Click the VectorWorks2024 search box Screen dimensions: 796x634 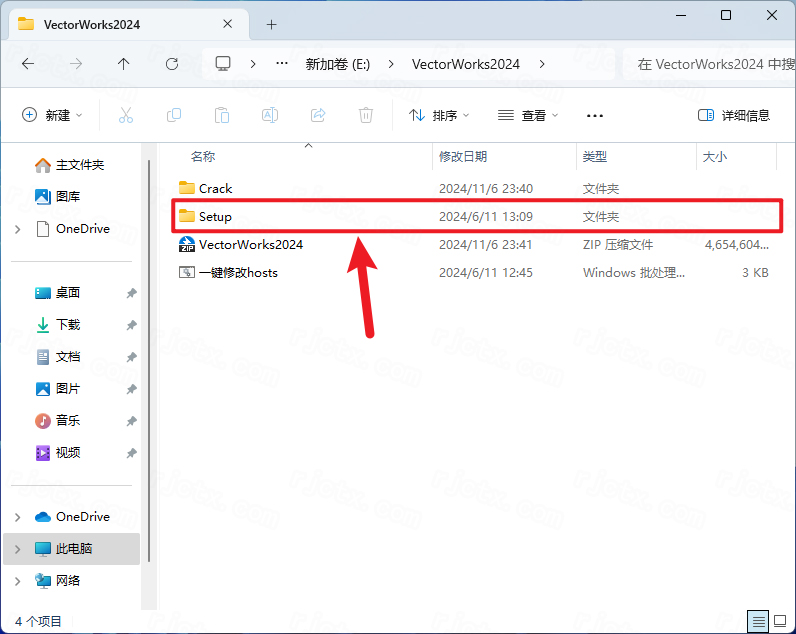710,63
